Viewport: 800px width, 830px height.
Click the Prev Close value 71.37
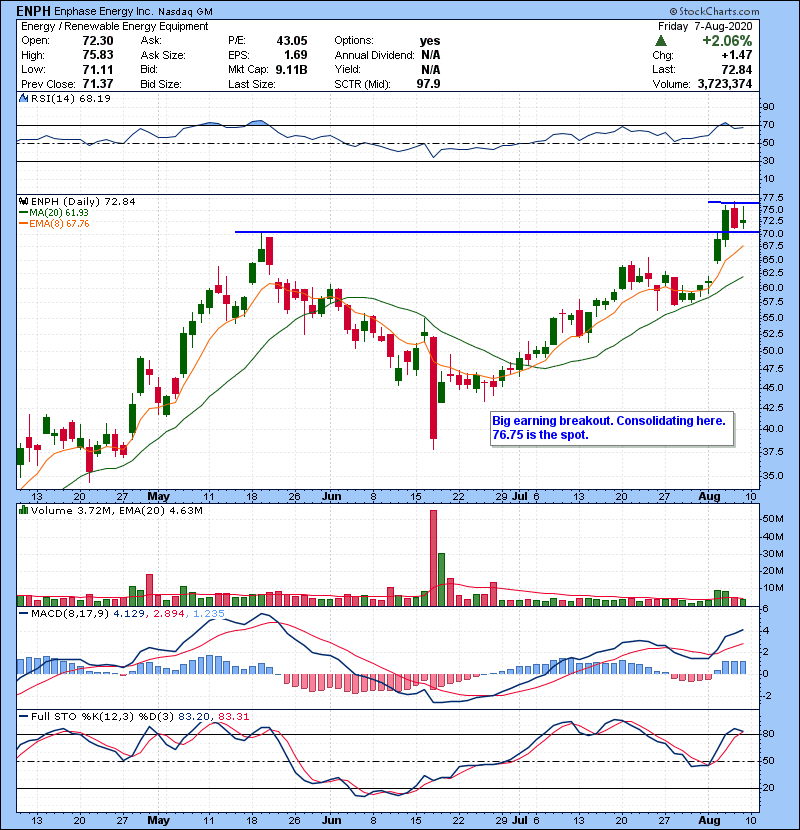(98, 84)
